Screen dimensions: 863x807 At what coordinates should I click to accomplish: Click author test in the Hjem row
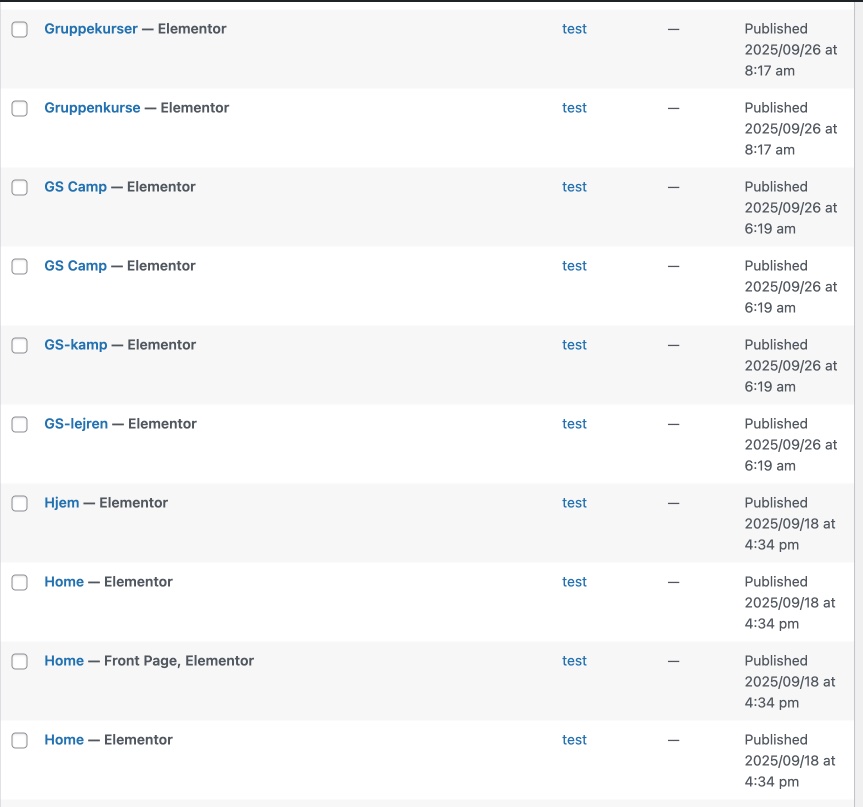(x=574, y=503)
